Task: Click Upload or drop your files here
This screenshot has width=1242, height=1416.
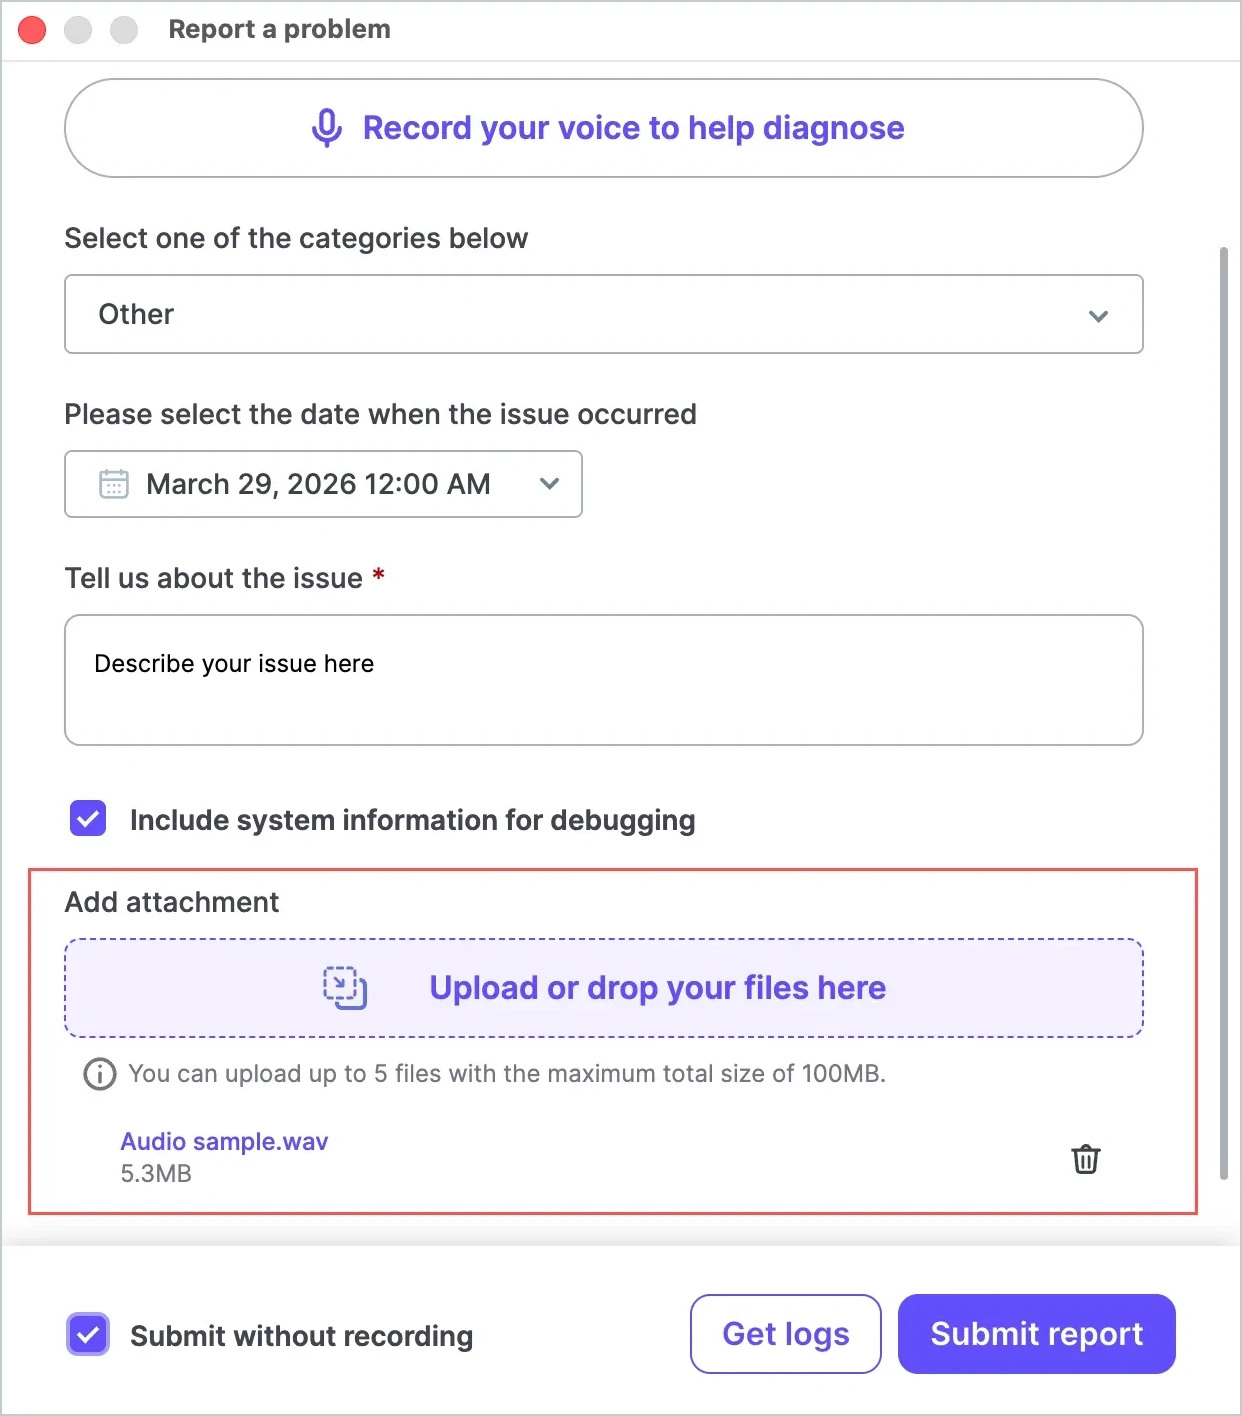Action: pyautogui.click(x=657, y=988)
